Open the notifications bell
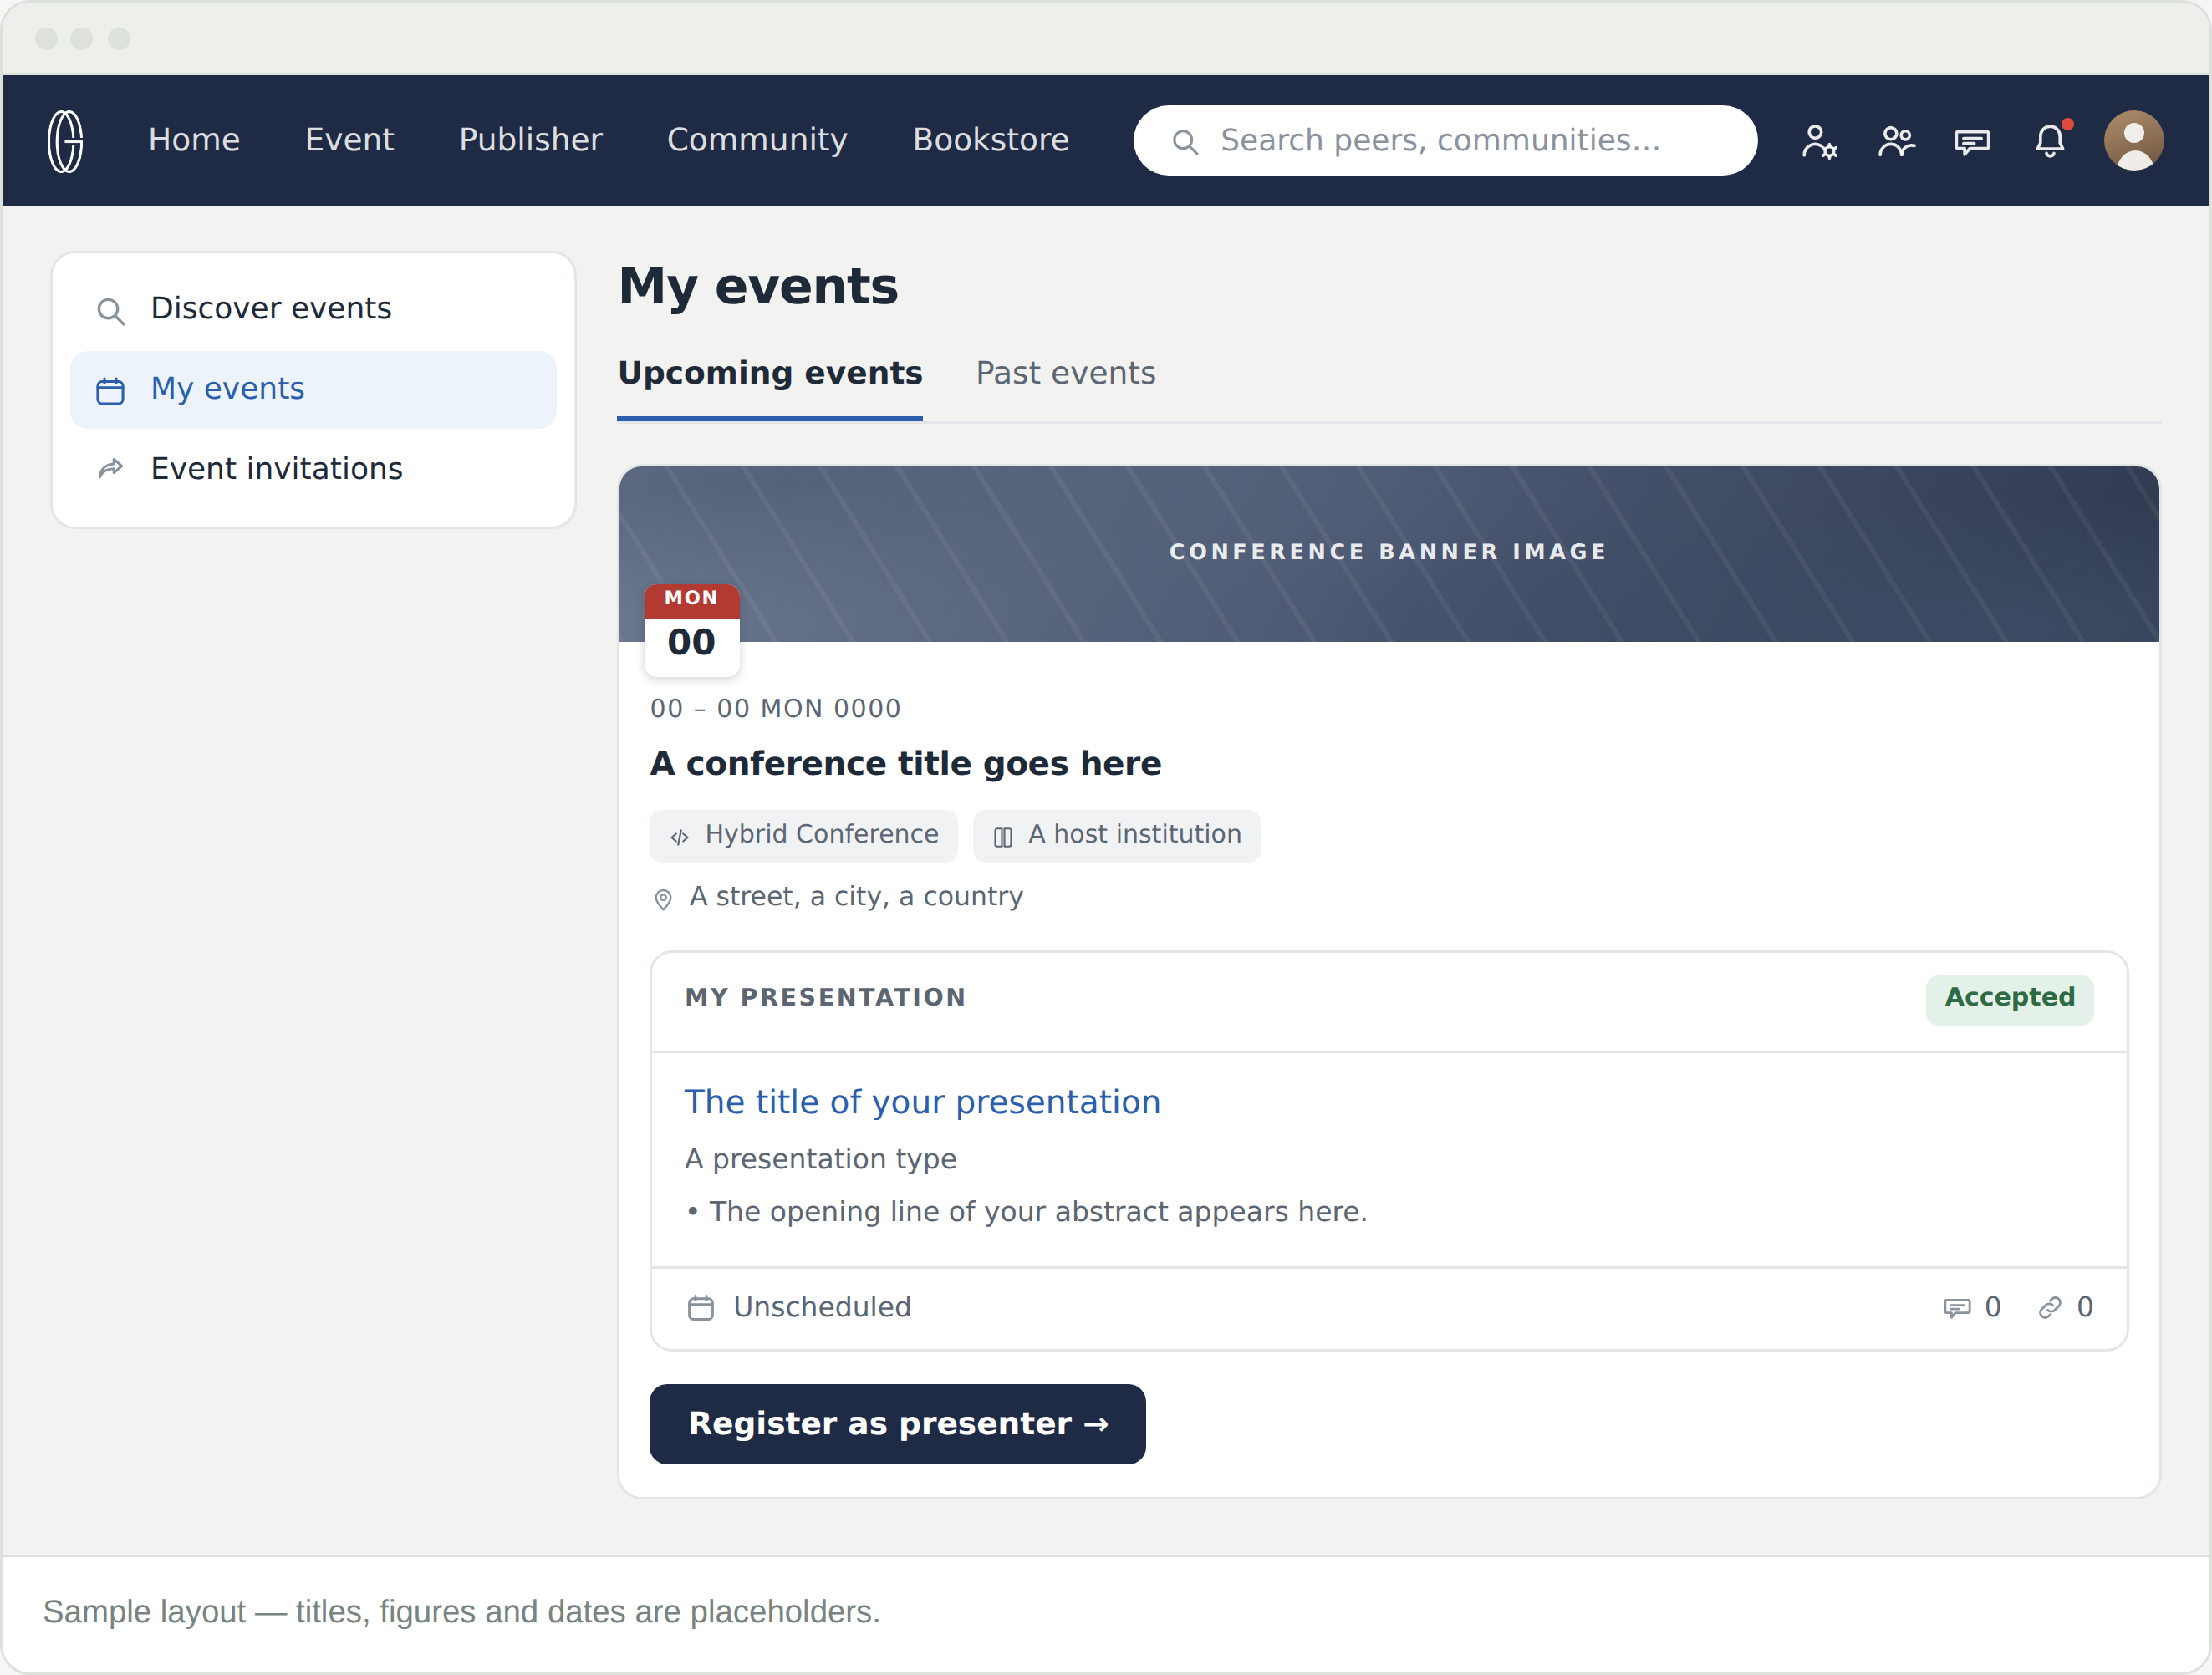2212x1675 pixels. 2050,140
